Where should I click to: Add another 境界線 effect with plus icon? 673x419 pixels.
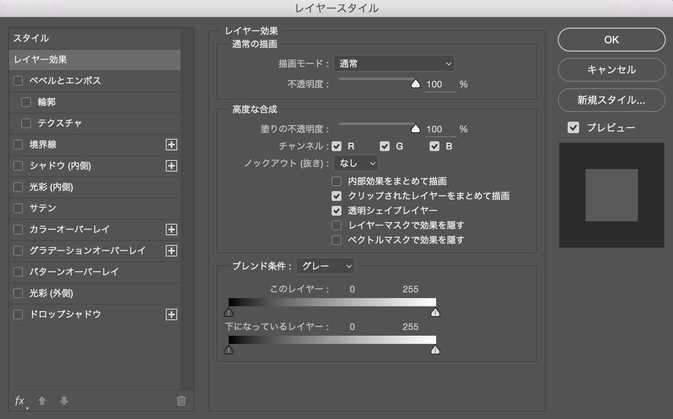pos(171,145)
